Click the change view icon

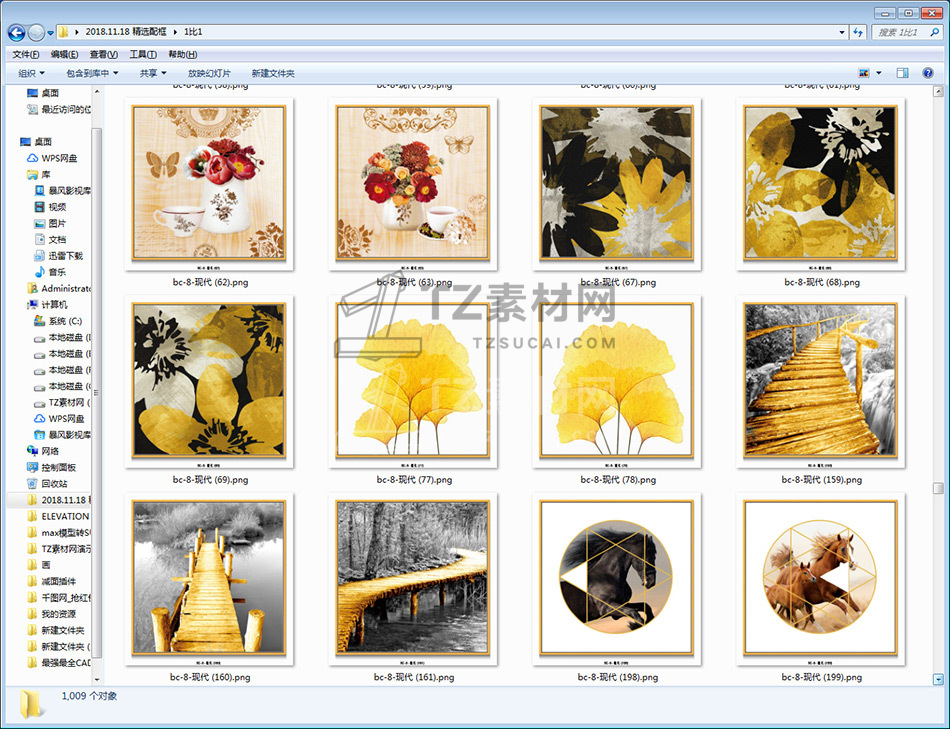(864, 73)
